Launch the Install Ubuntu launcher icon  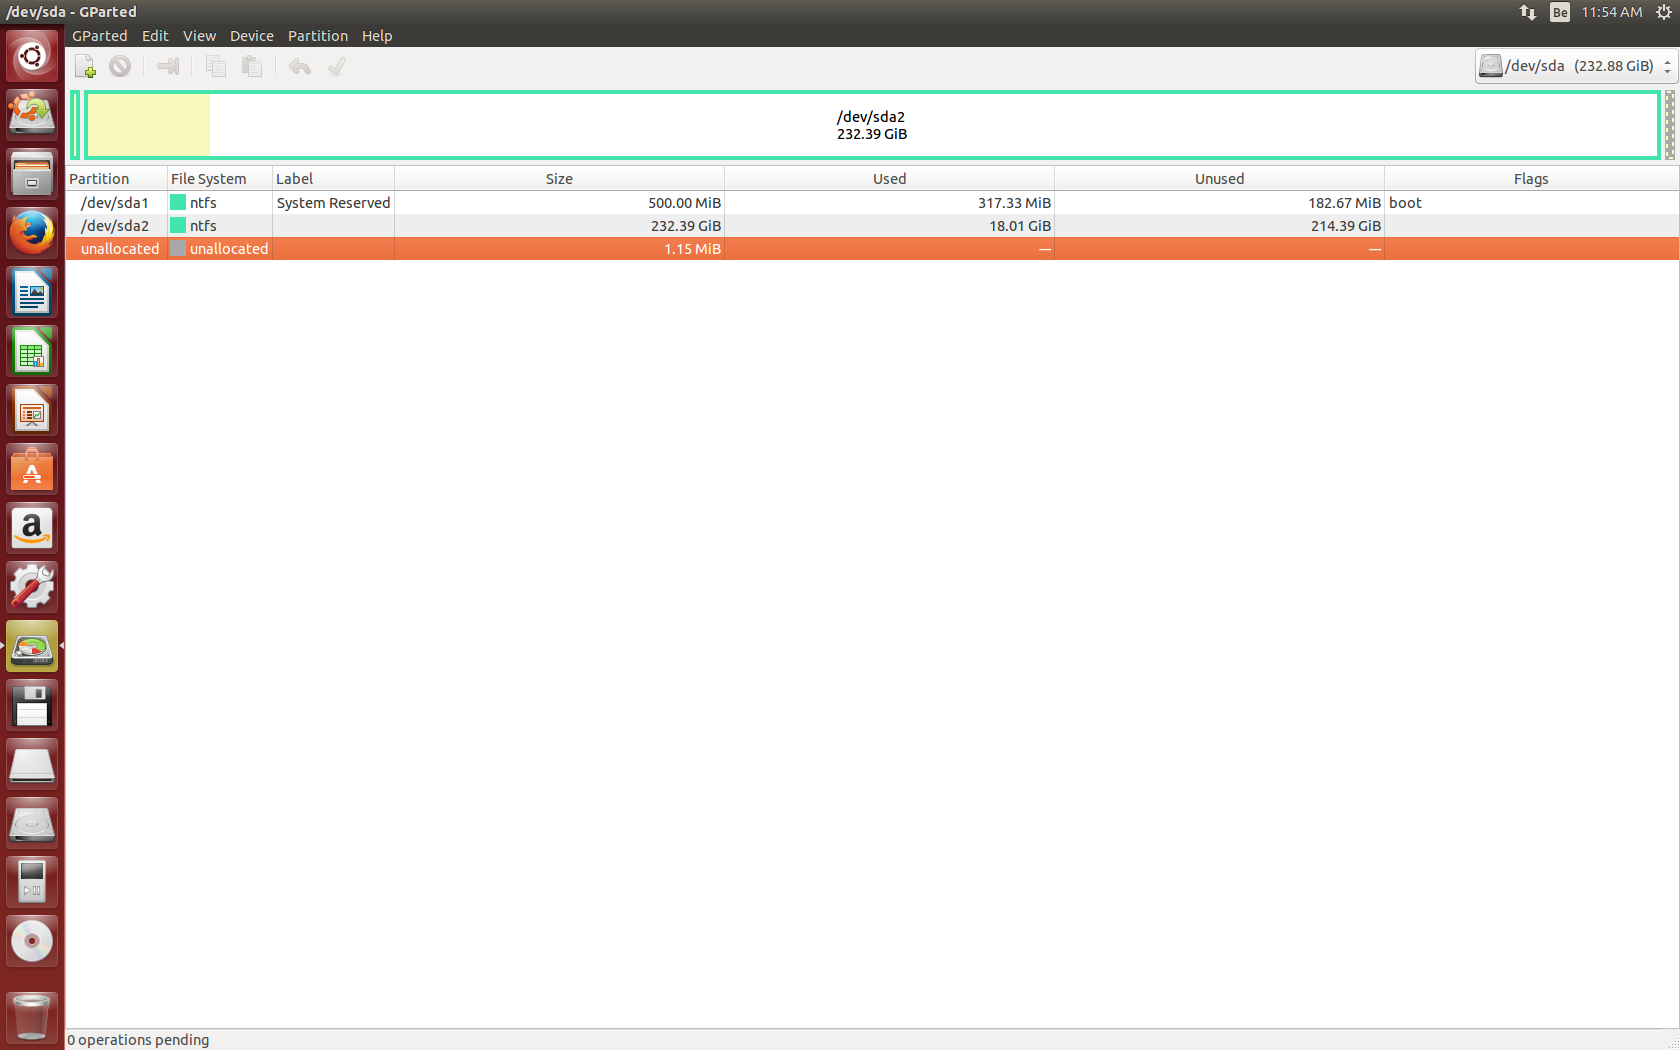(x=32, y=114)
